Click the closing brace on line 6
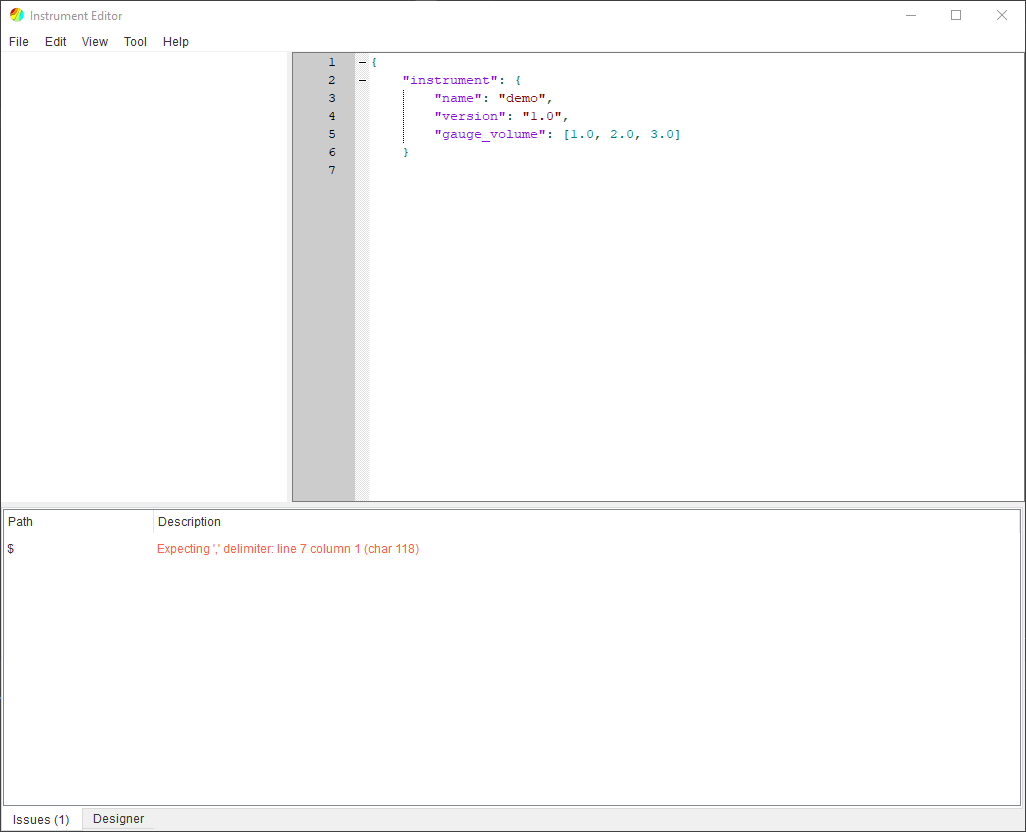The image size is (1026, 832). point(406,152)
